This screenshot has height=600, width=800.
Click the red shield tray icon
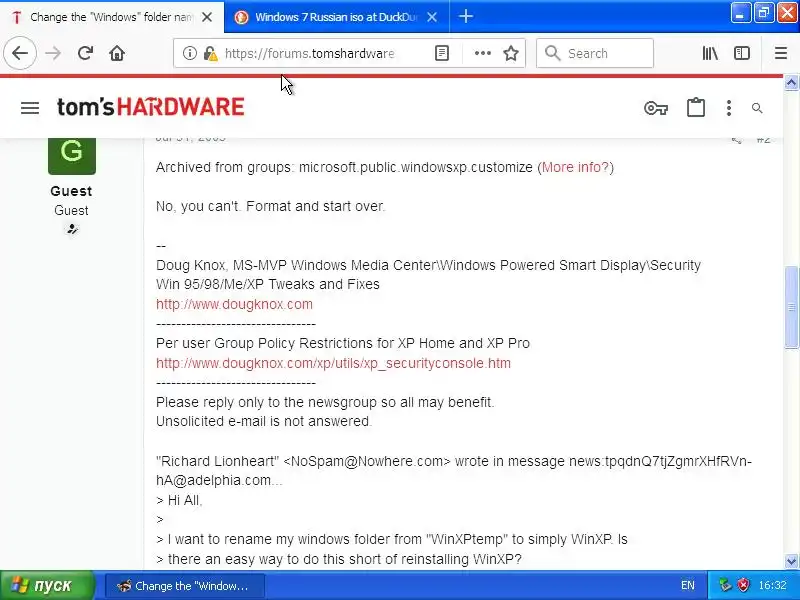[744, 585]
